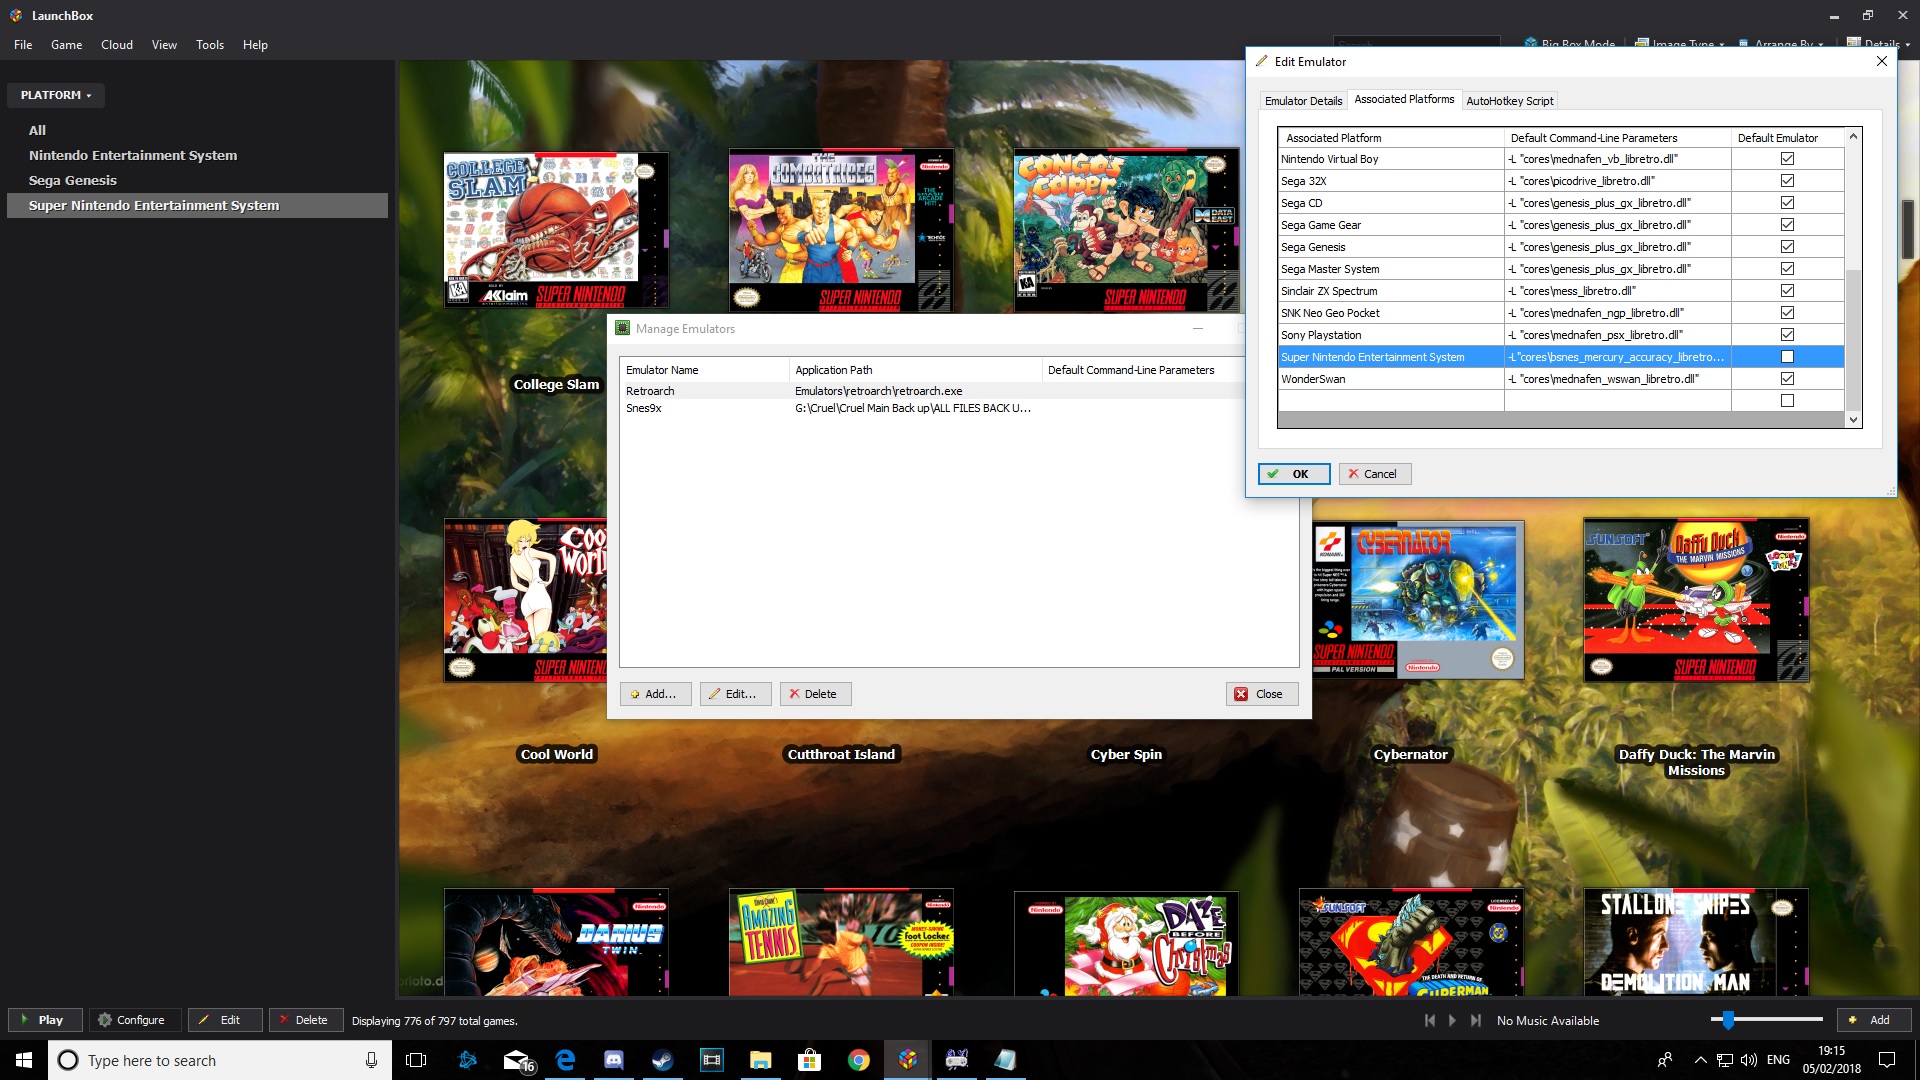
Task: Close the Manage Emulators window
Action: pyautogui.click(x=1262, y=694)
